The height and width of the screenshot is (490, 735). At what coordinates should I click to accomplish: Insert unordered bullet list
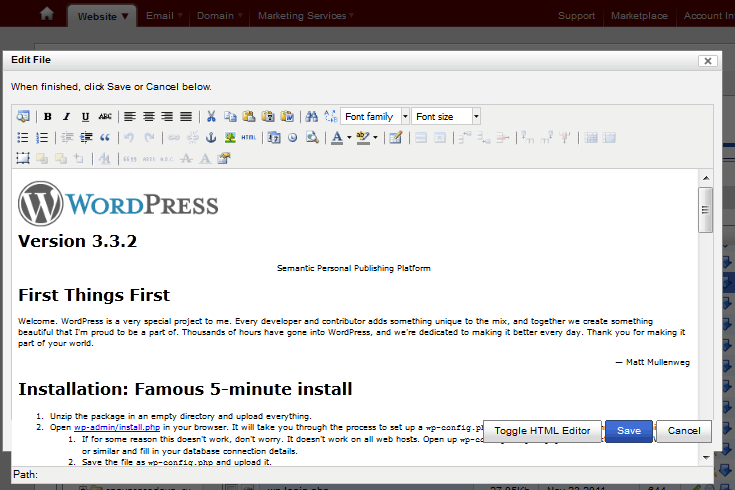[22, 137]
